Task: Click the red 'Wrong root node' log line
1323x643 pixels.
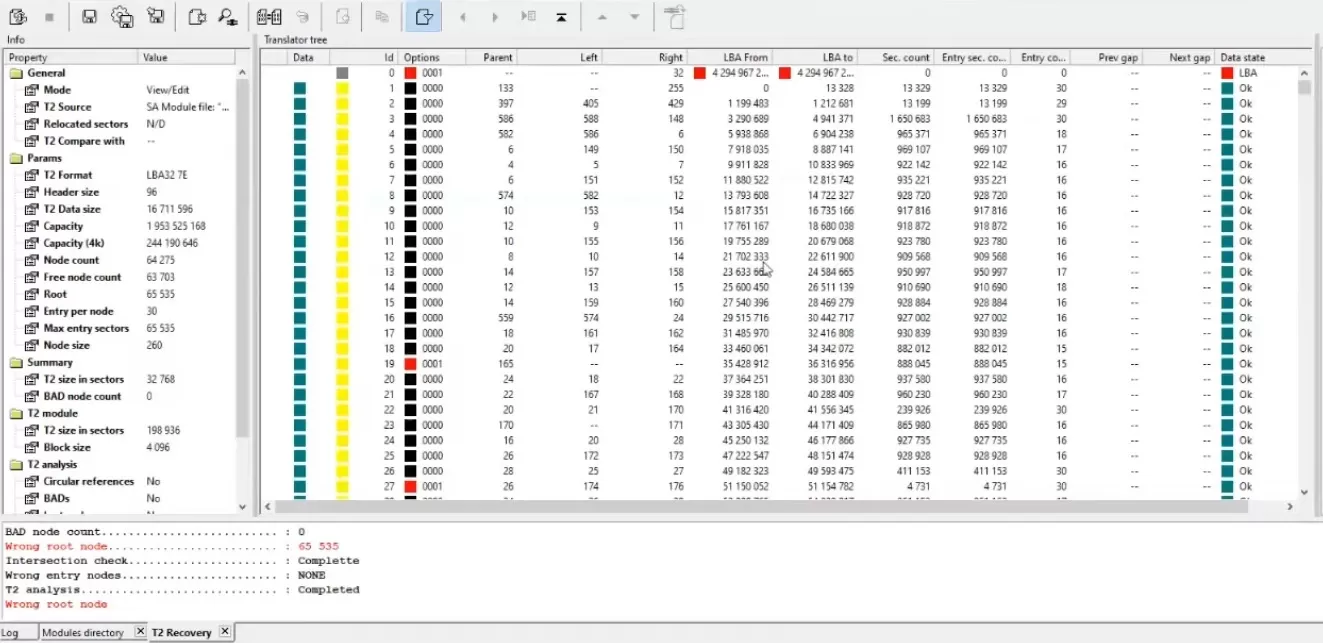Action: point(56,604)
